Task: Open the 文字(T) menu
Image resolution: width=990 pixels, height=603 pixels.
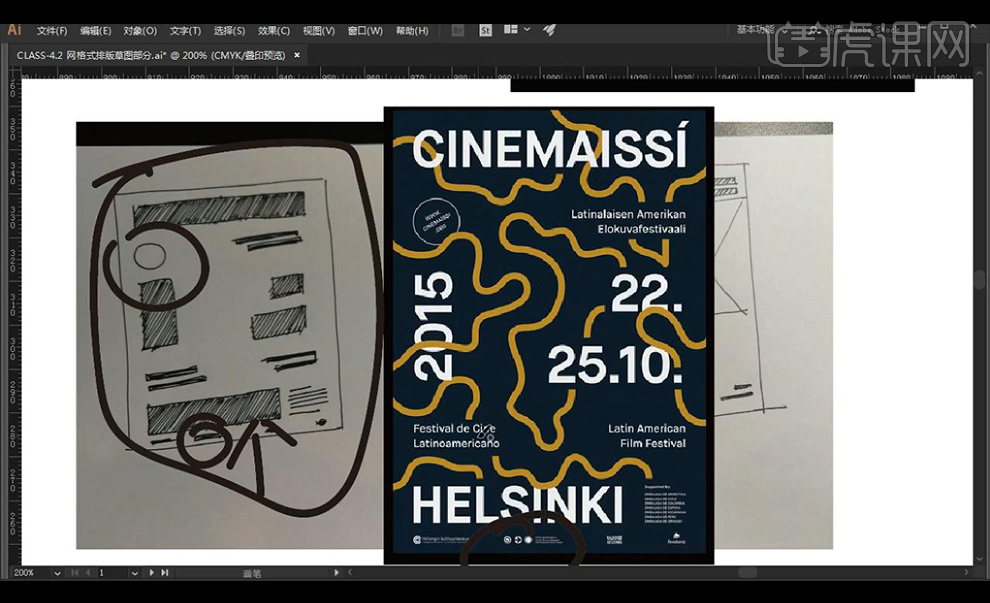Action: coord(185,31)
